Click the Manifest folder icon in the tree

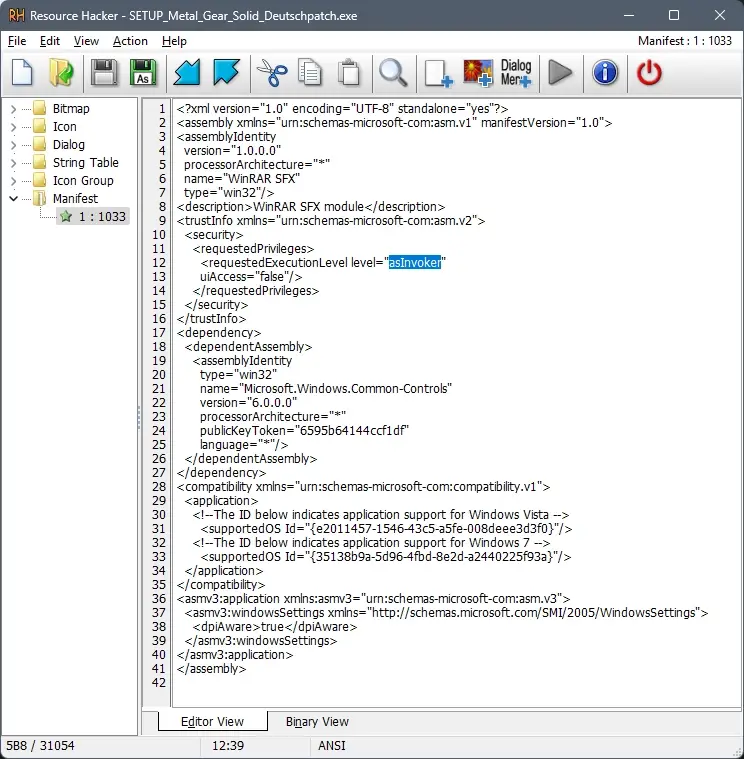click(x=40, y=198)
